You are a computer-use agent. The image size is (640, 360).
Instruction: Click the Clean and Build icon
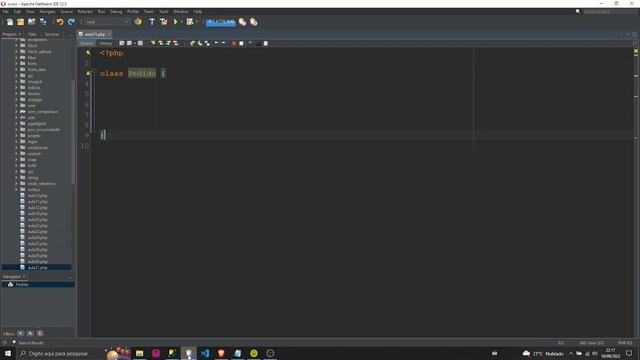pyautogui.click(x=164, y=22)
